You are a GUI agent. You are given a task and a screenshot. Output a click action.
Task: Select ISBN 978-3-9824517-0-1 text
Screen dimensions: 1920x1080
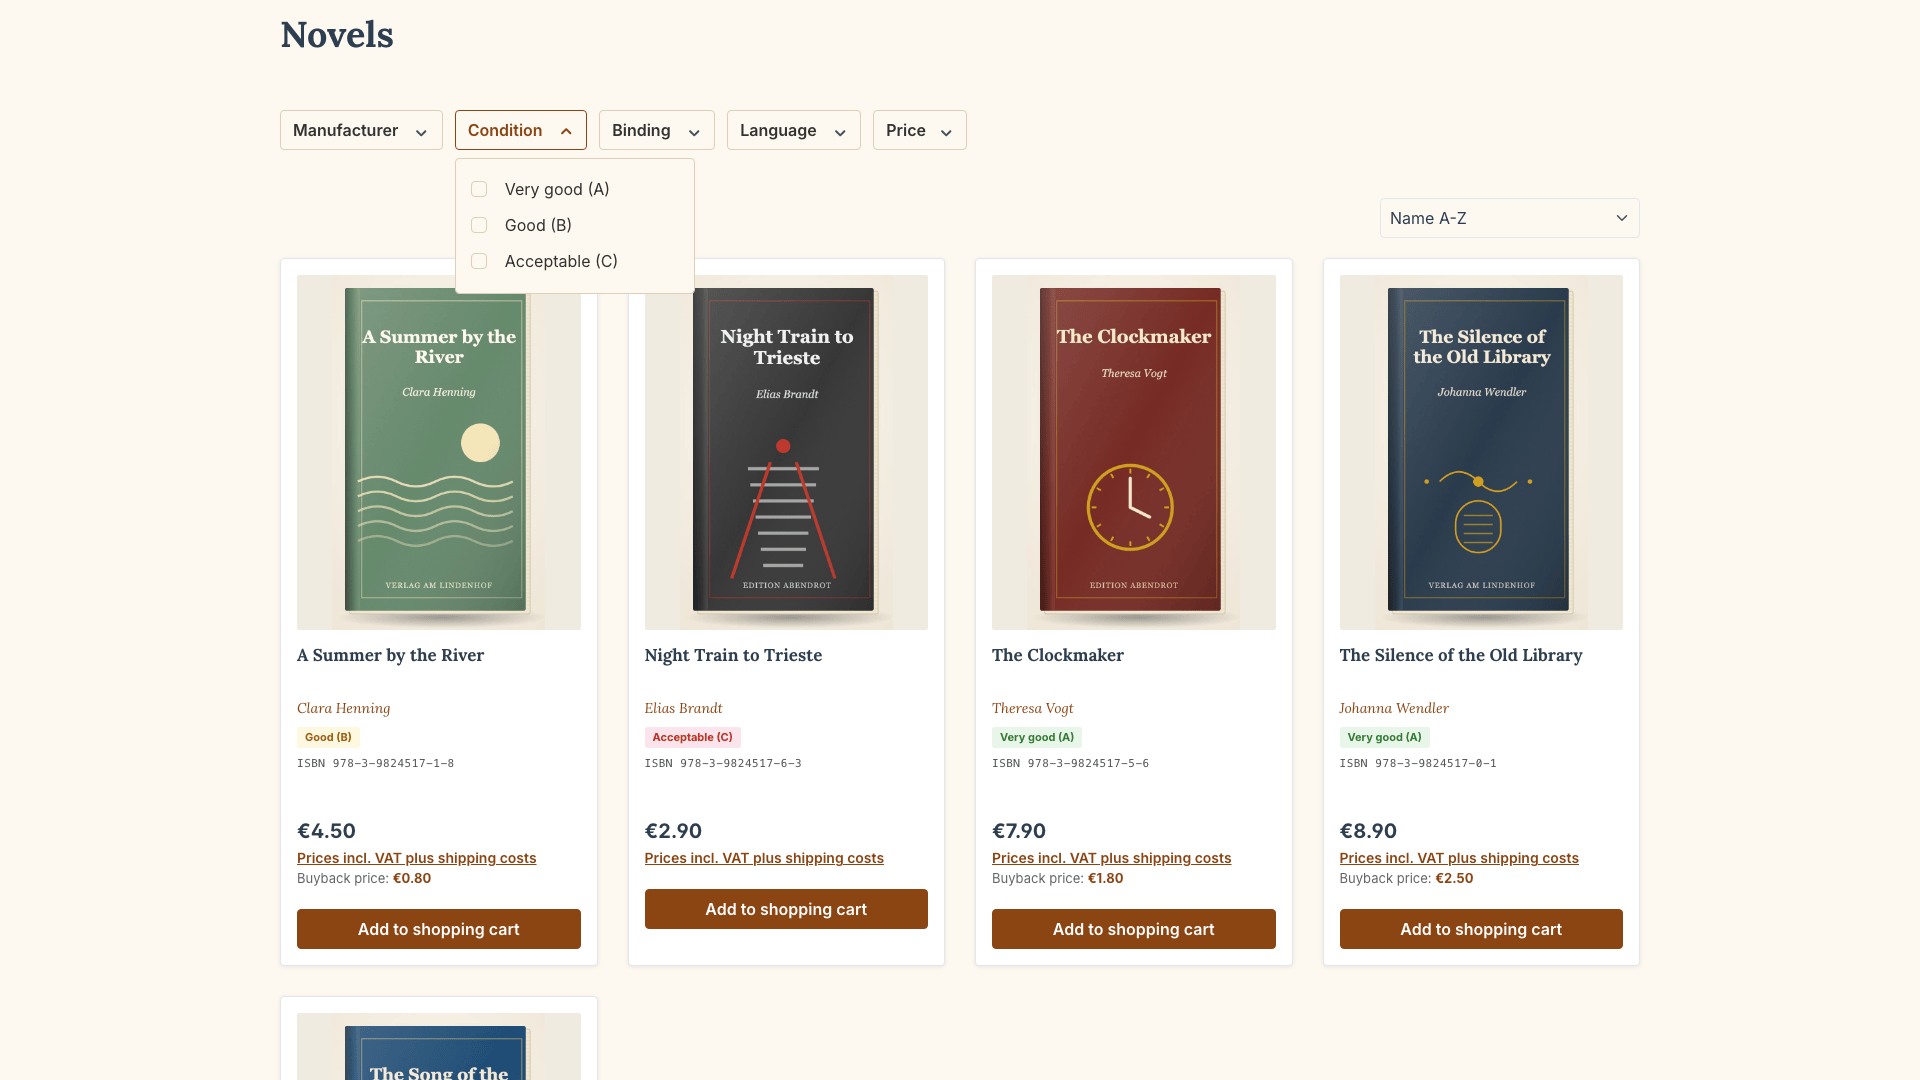pyautogui.click(x=1418, y=763)
